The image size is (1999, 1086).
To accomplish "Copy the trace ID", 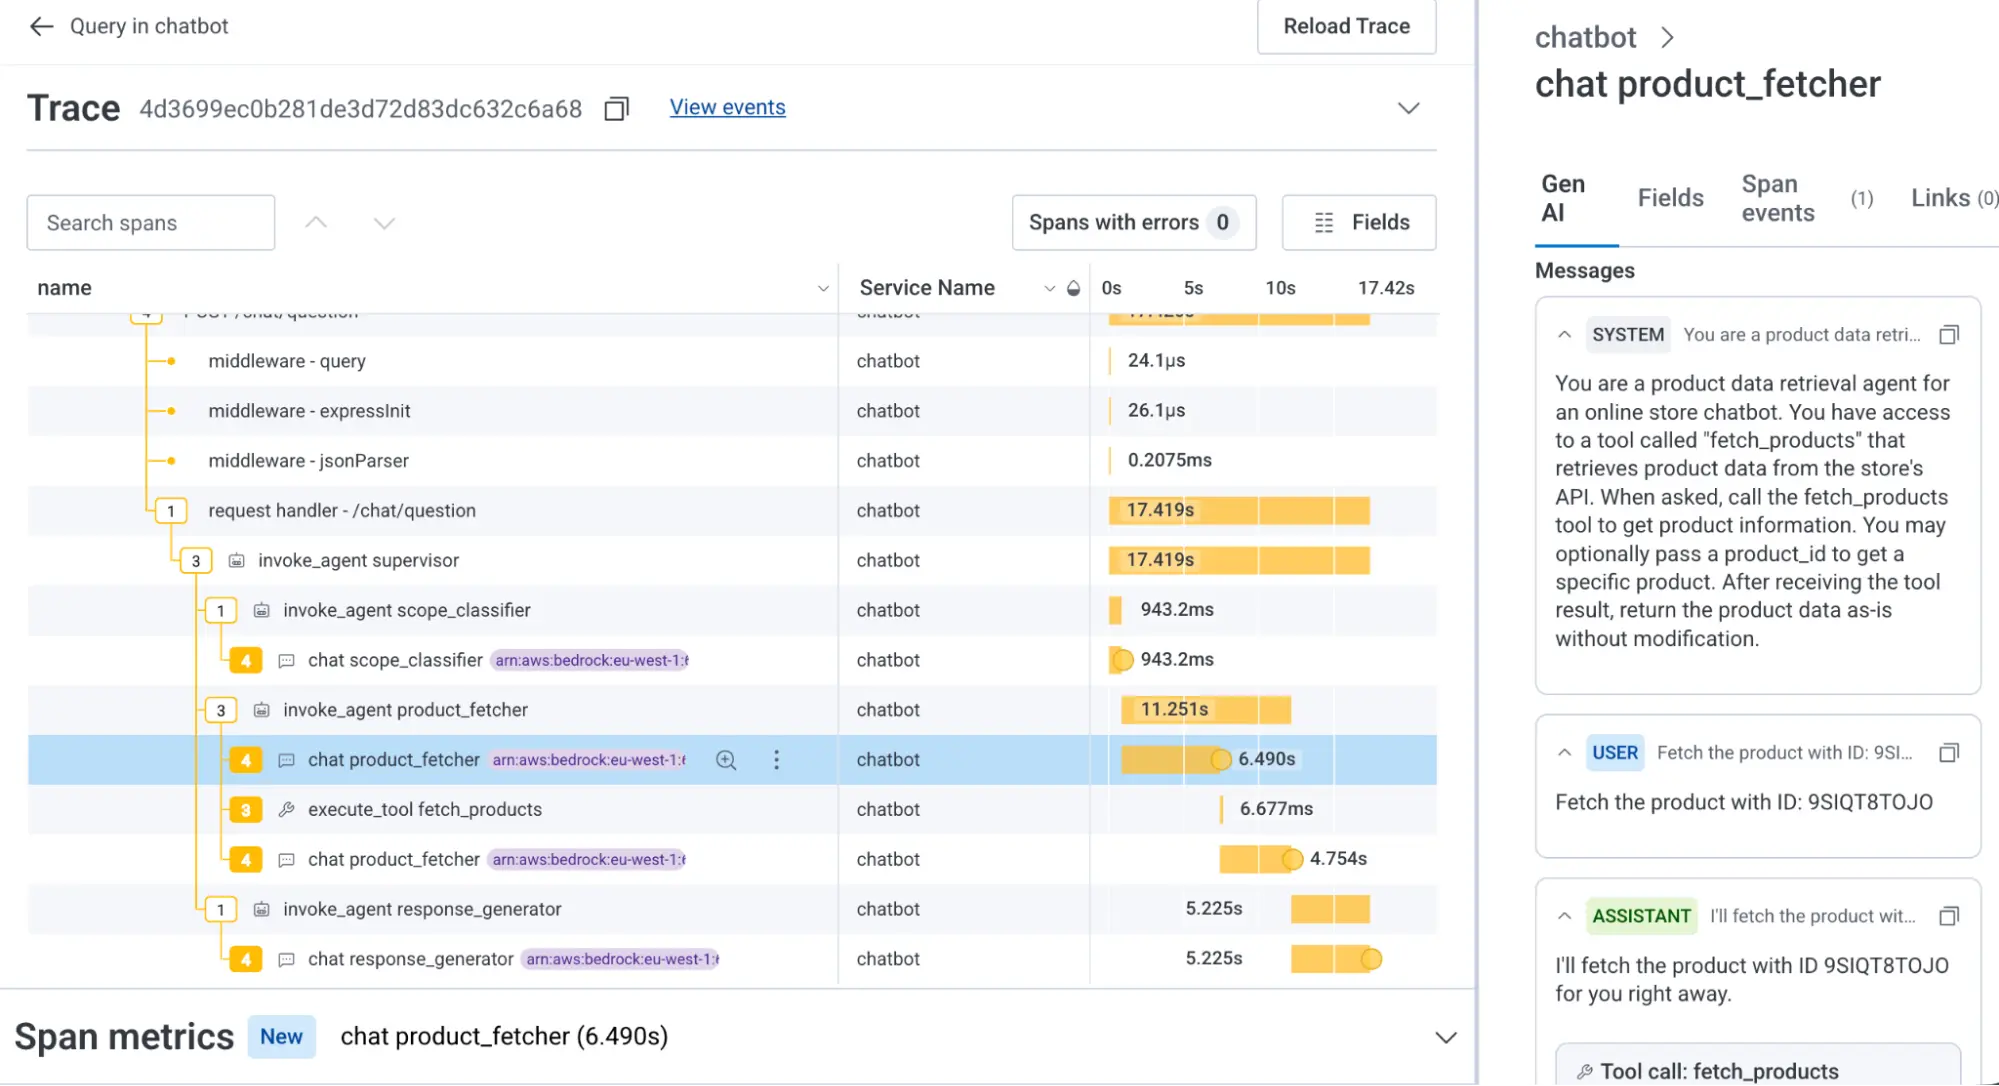I will coord(616,108).
